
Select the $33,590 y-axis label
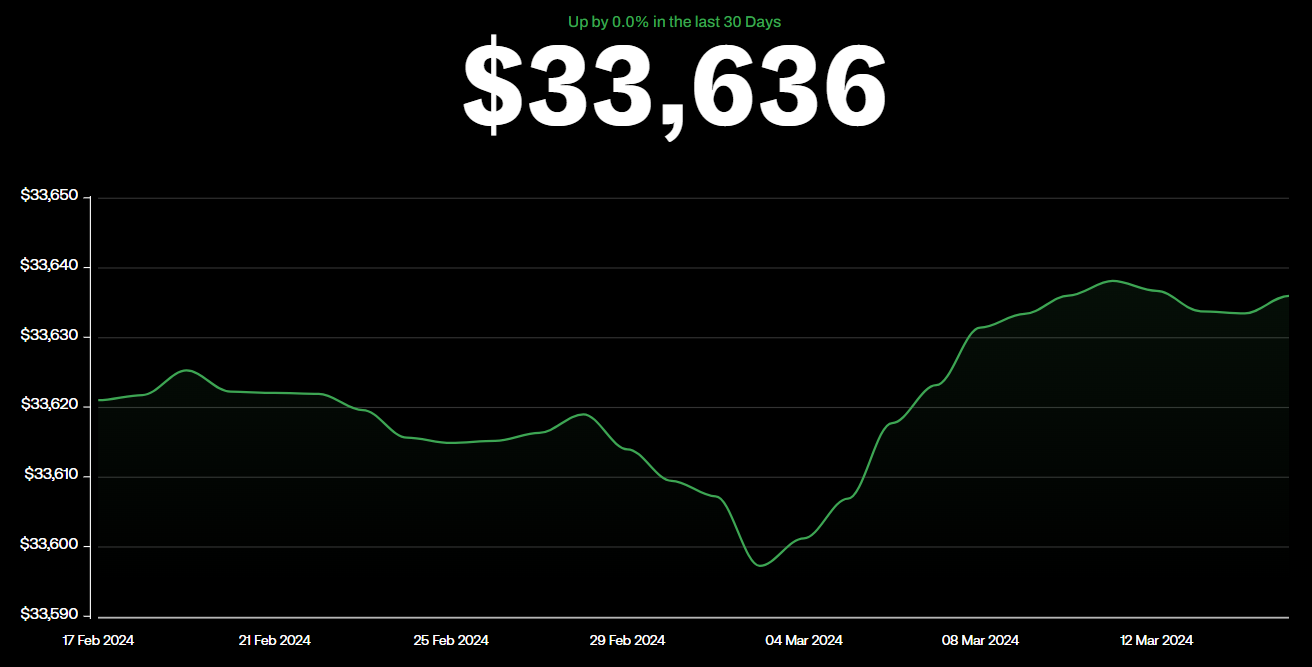(x=49, y=613)
